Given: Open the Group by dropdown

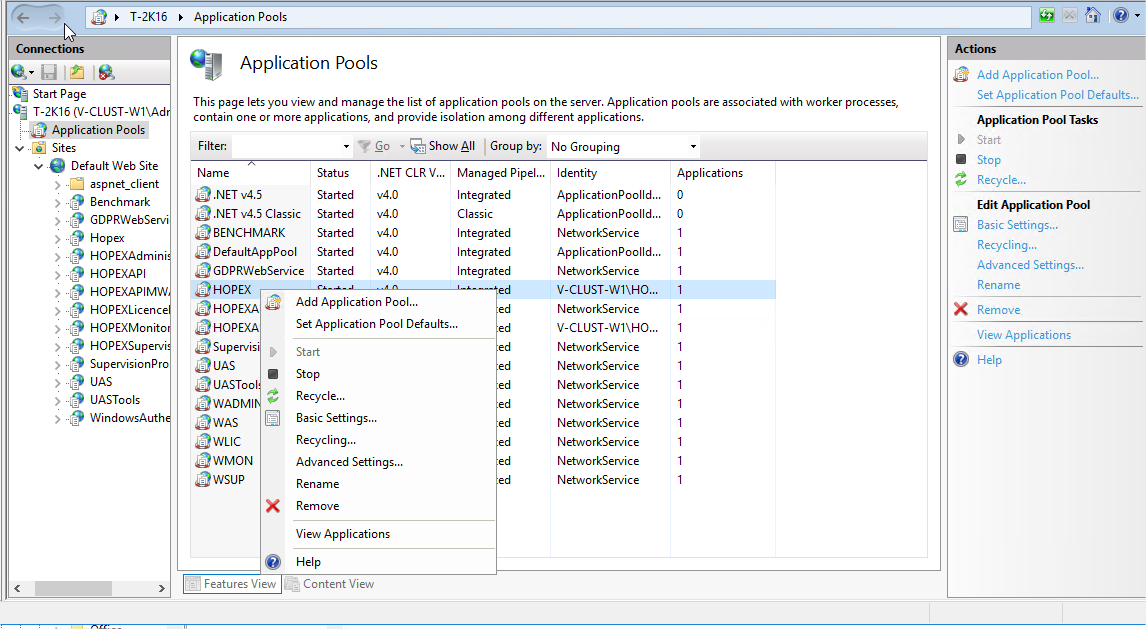Looking at the screenshot, I should (692, 147).
